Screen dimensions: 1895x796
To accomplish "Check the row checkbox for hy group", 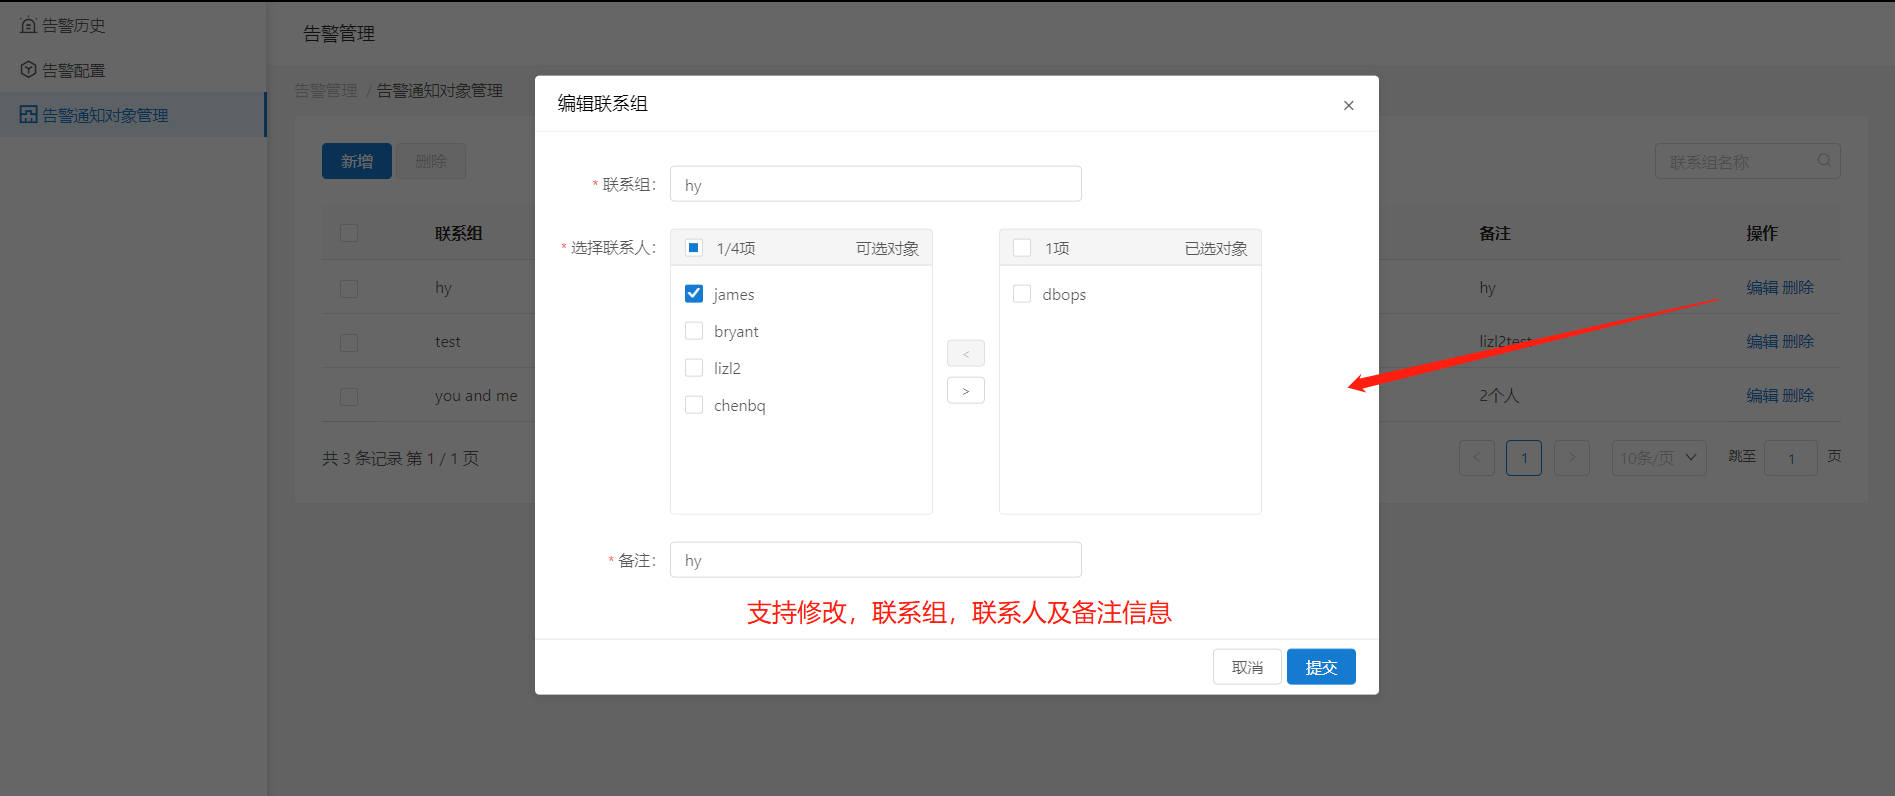I will point(349,288).
